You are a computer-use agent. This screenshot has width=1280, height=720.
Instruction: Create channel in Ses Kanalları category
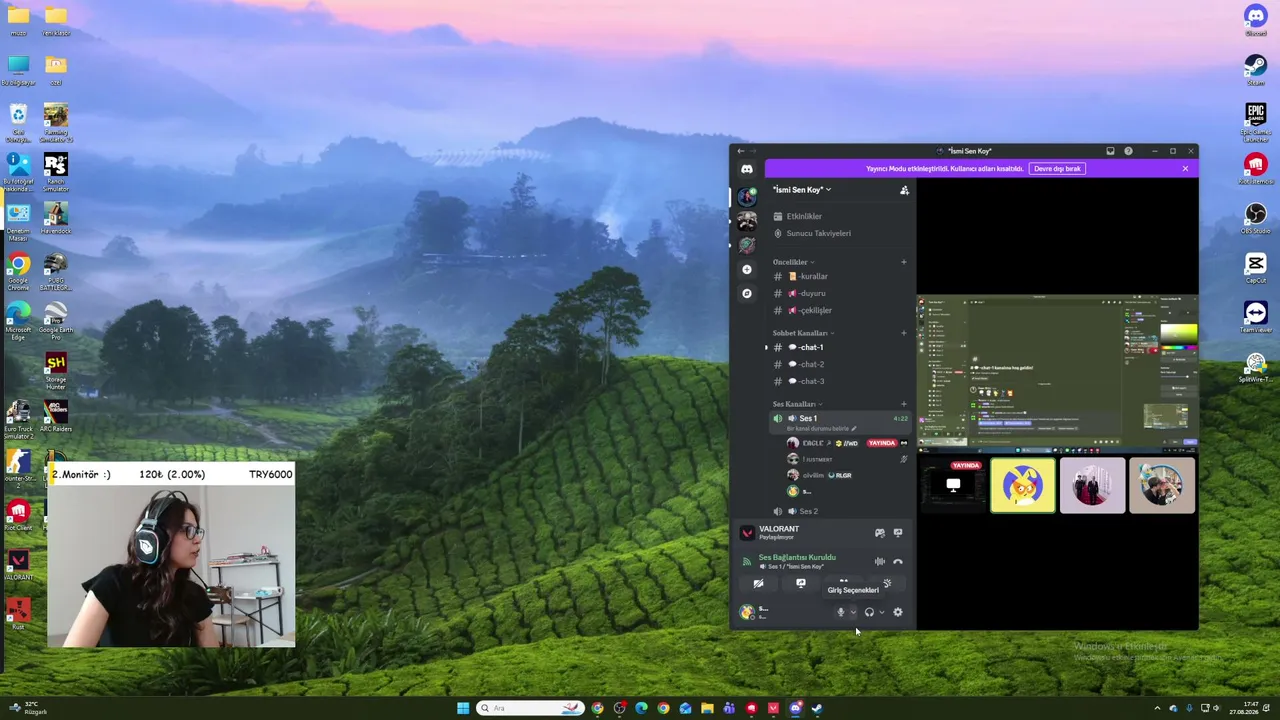[903, 404]
